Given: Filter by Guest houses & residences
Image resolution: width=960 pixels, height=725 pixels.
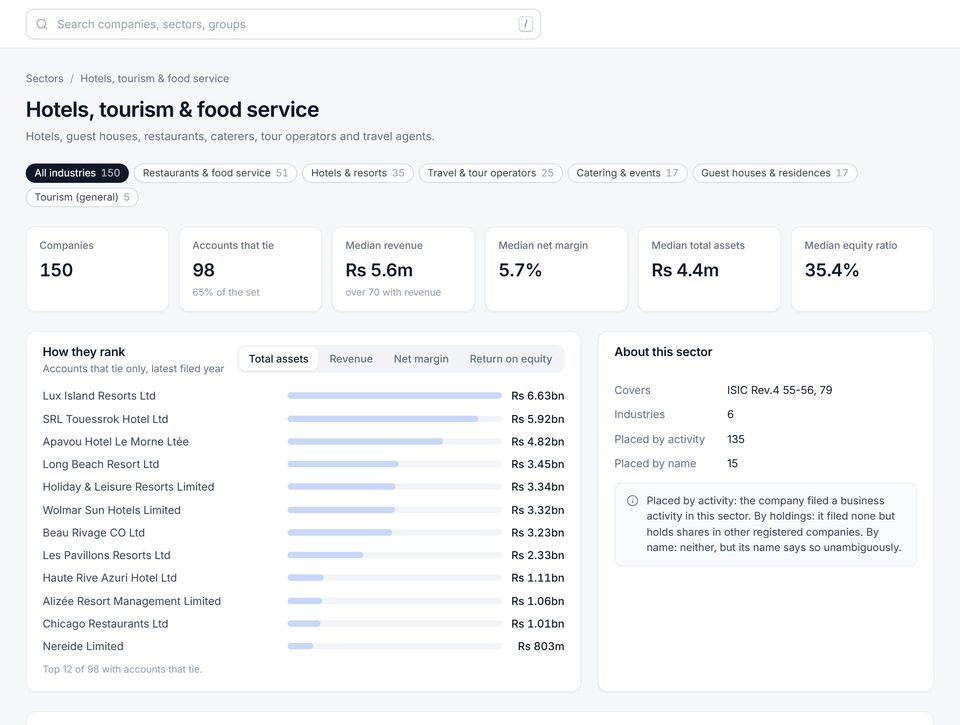Looking at the screenshot, I should pos(774,173).
